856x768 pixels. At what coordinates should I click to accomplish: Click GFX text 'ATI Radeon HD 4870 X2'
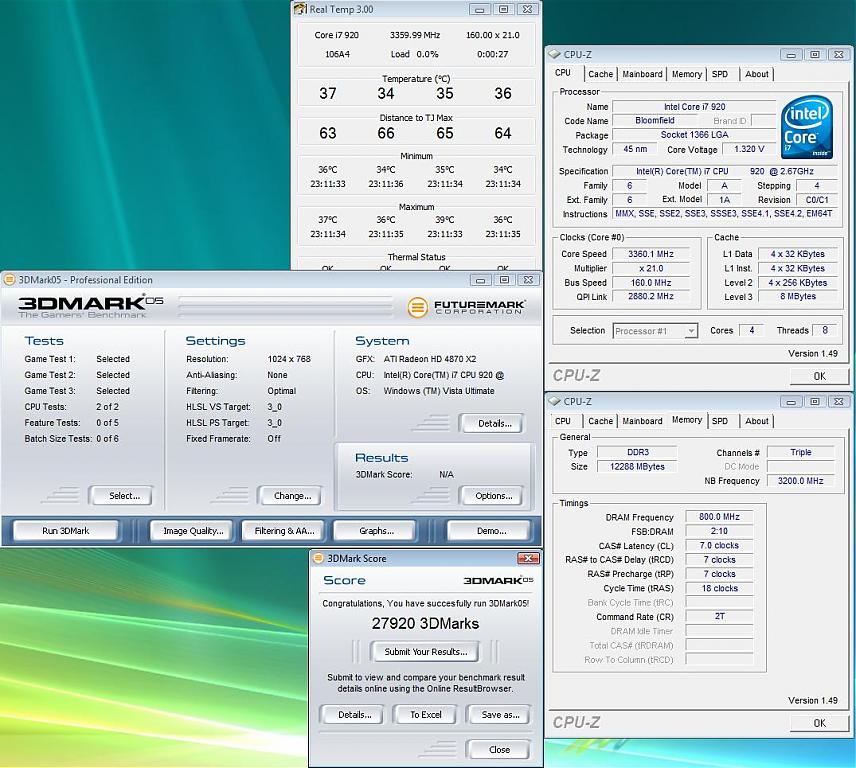(x=430, y=359)
